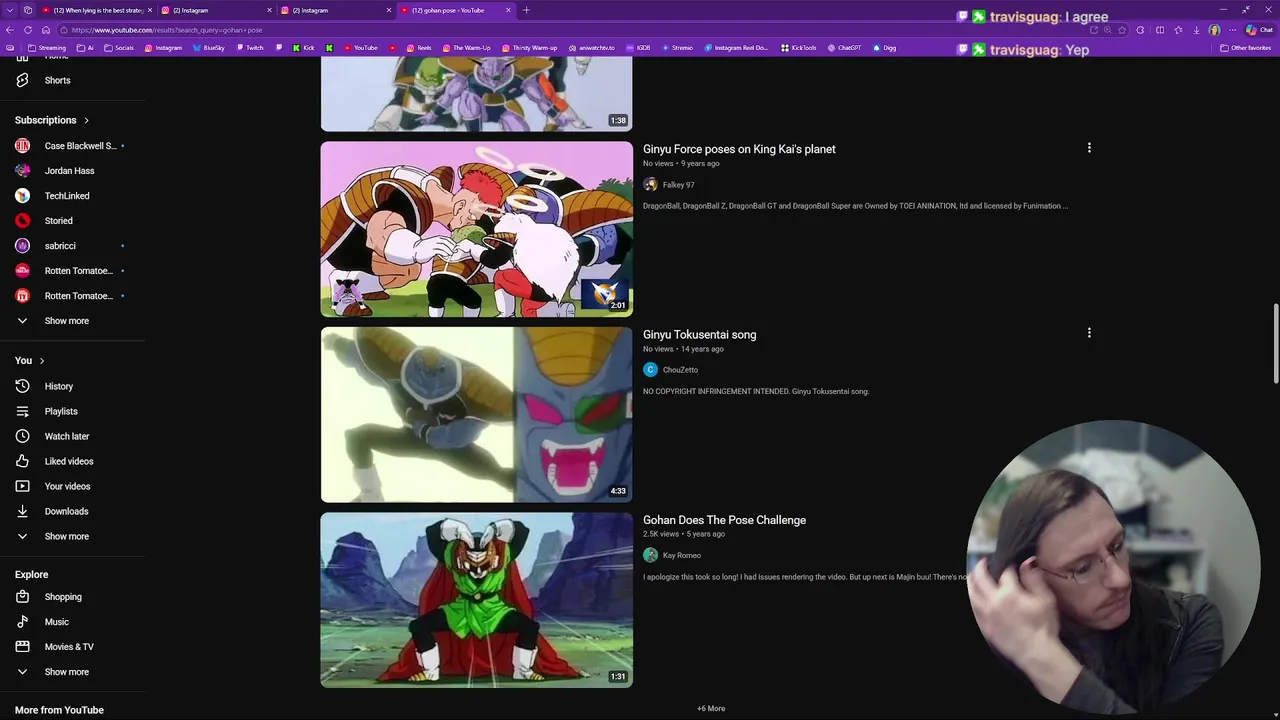Open more options for Ginyu Tokusentai song video

coord(1089,333)
